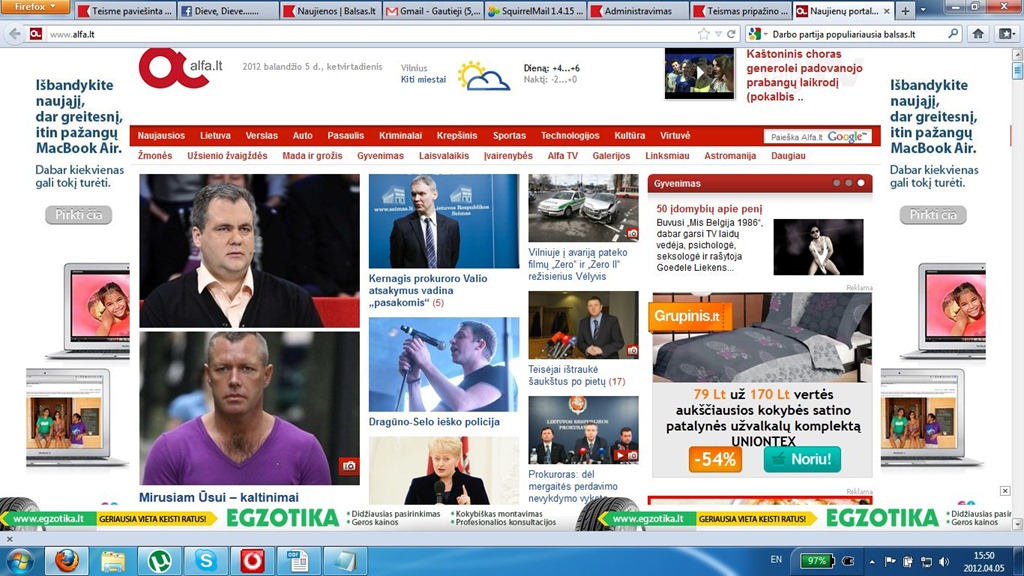The width and height of the screenshot is (1024, 576).
Task: Open the Kiti miestai weather link
Action: click(x=423, y=80)
